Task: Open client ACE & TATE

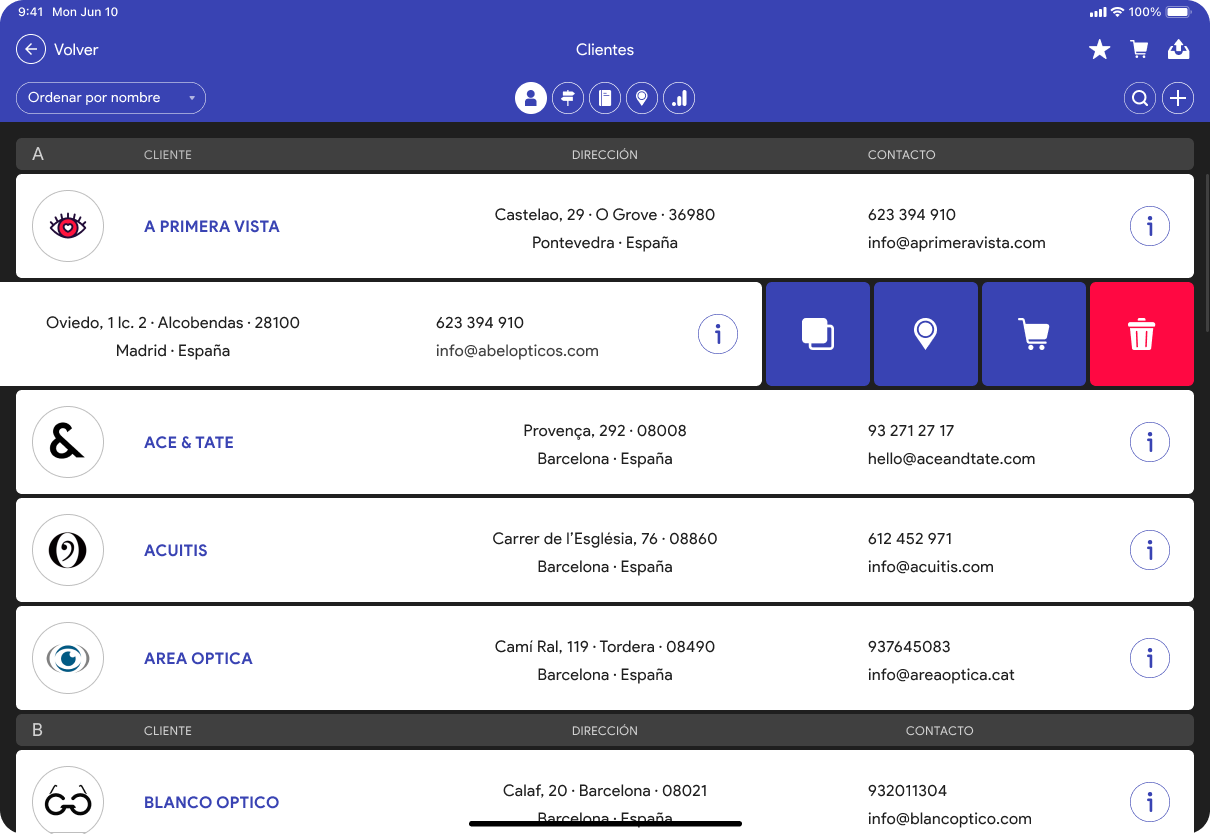Action: coord(189,442)
